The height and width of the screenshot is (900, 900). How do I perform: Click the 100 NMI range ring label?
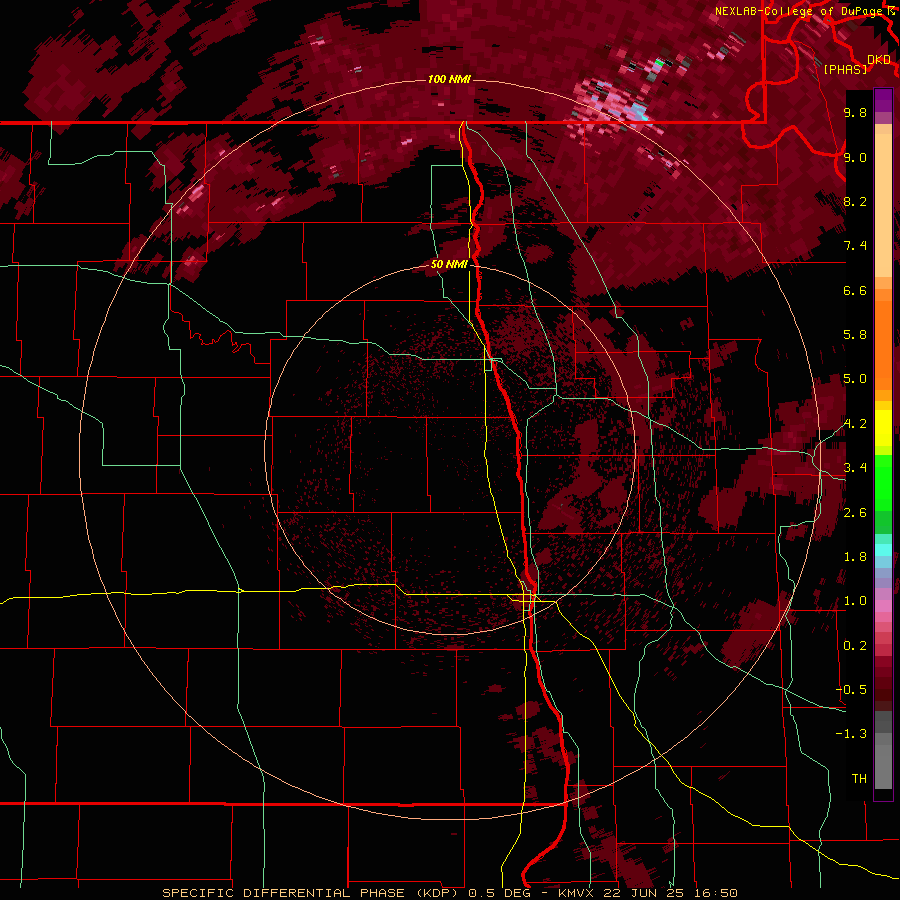click(449, 79)
